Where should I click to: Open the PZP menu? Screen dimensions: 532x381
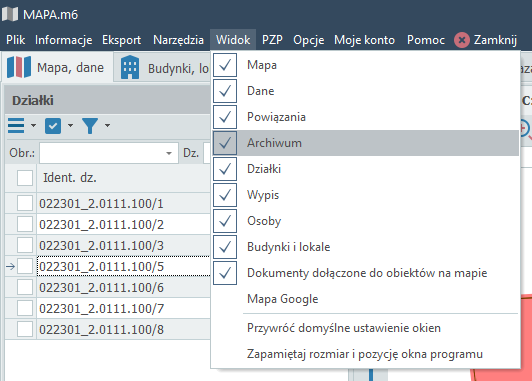point(272,40)
